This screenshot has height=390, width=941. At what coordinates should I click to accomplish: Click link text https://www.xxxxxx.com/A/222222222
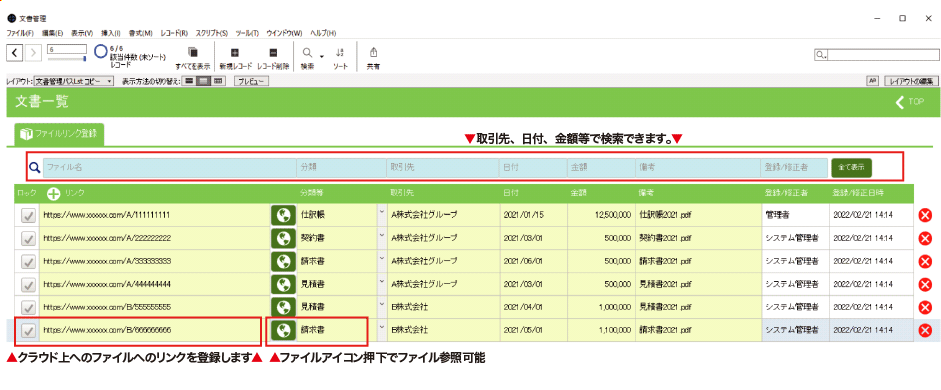107,238
